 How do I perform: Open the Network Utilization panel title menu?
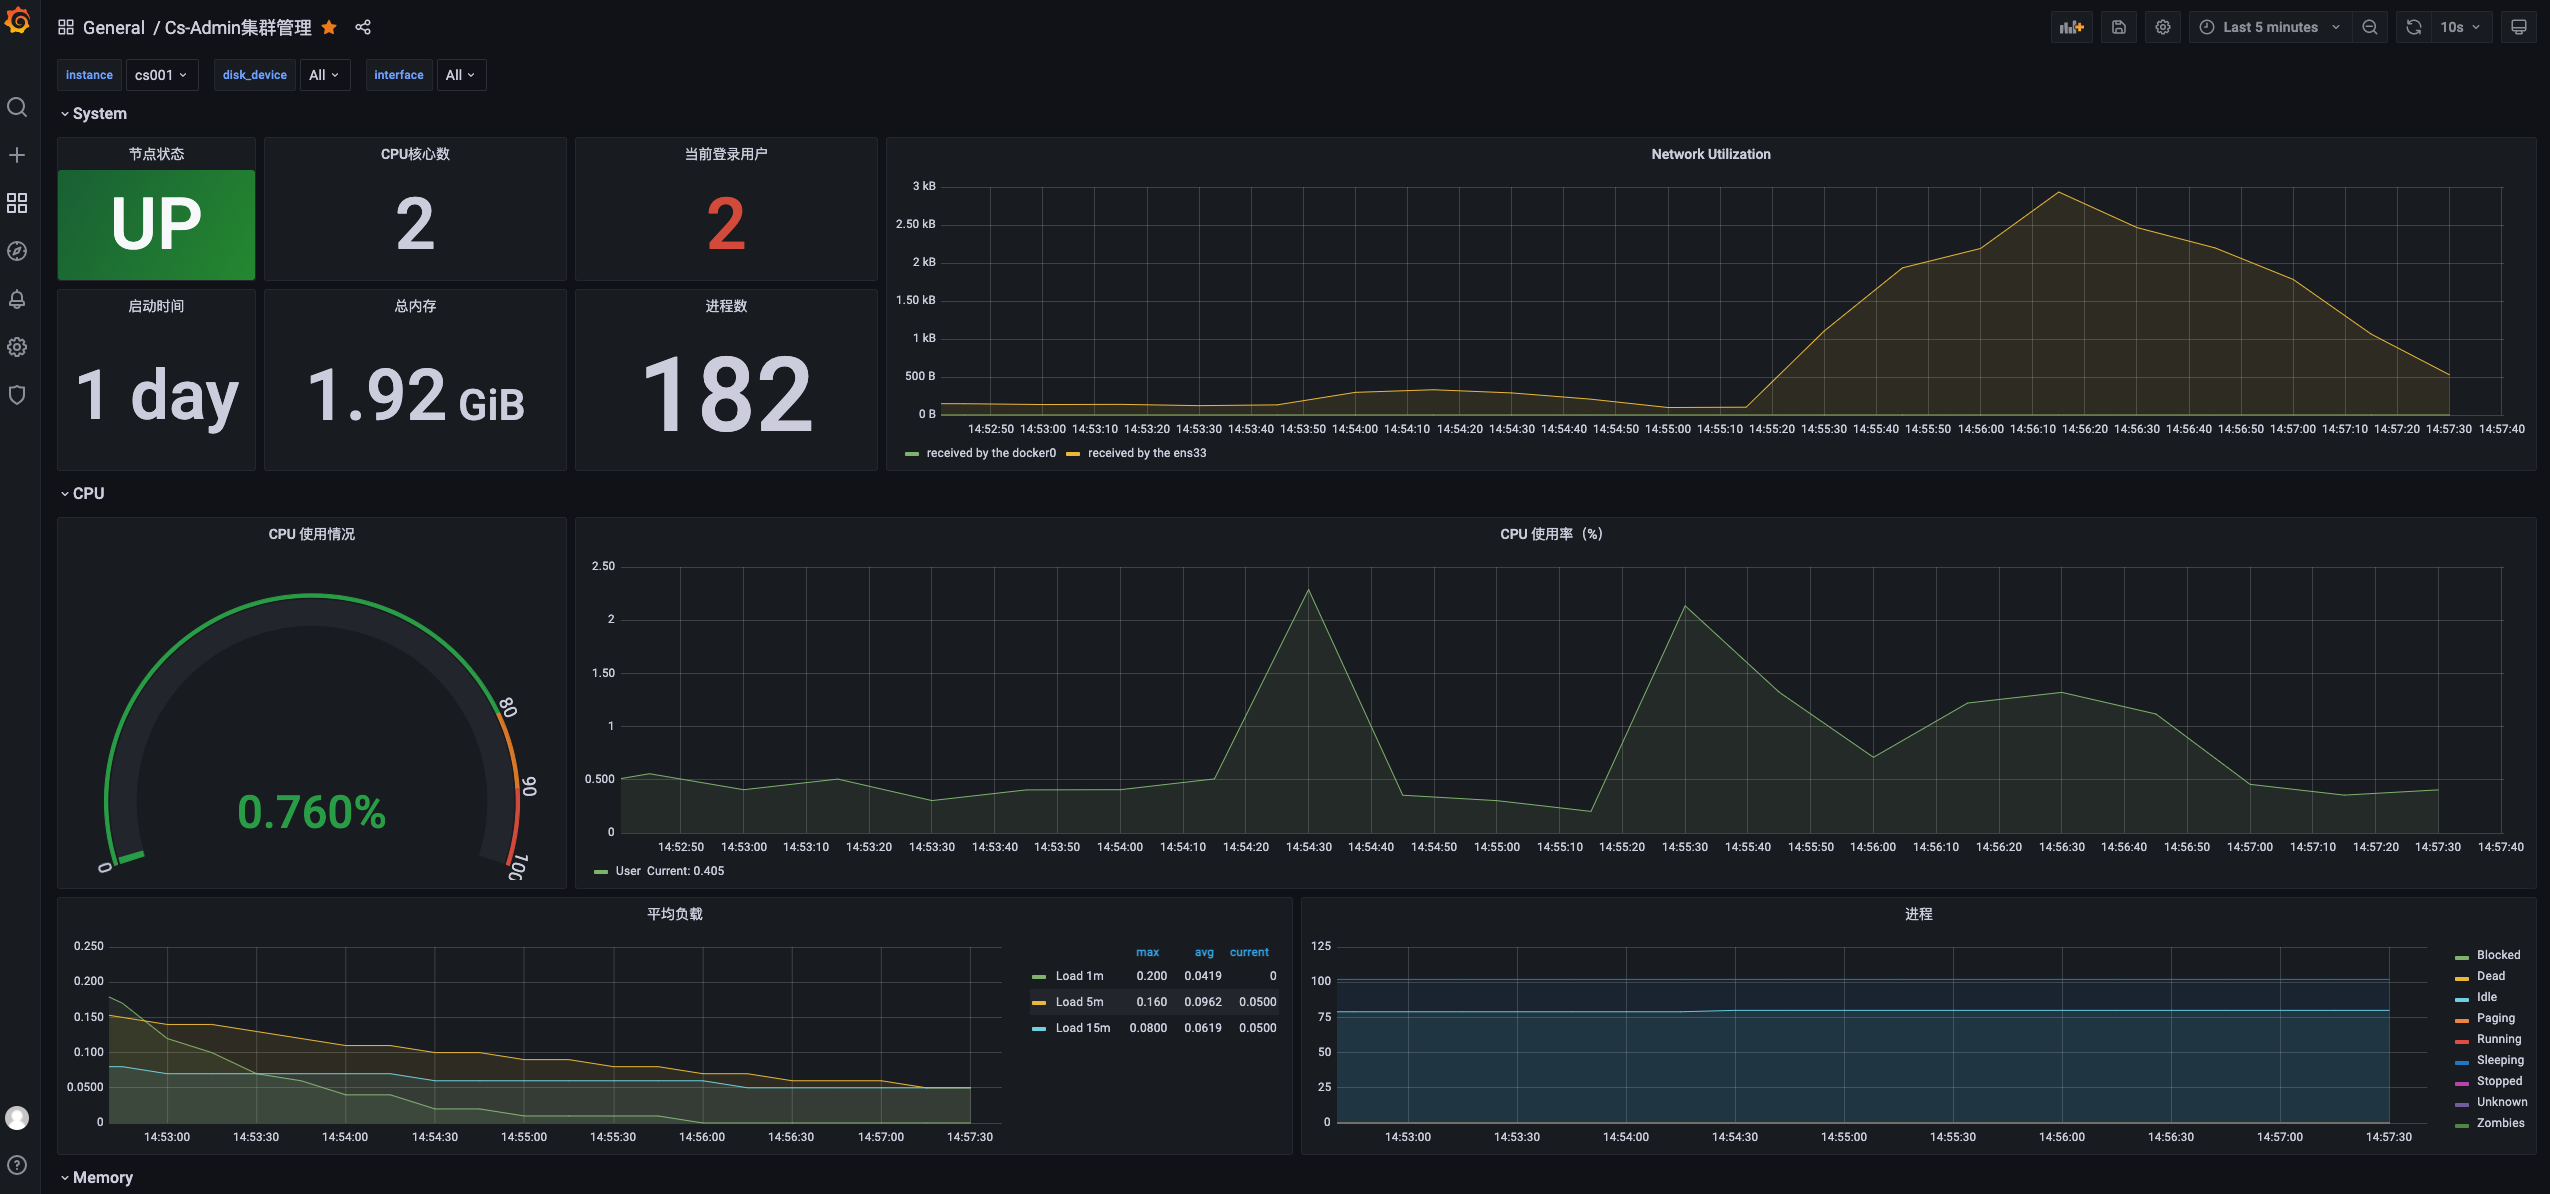pyautogui.click(x=1710, y=154)
